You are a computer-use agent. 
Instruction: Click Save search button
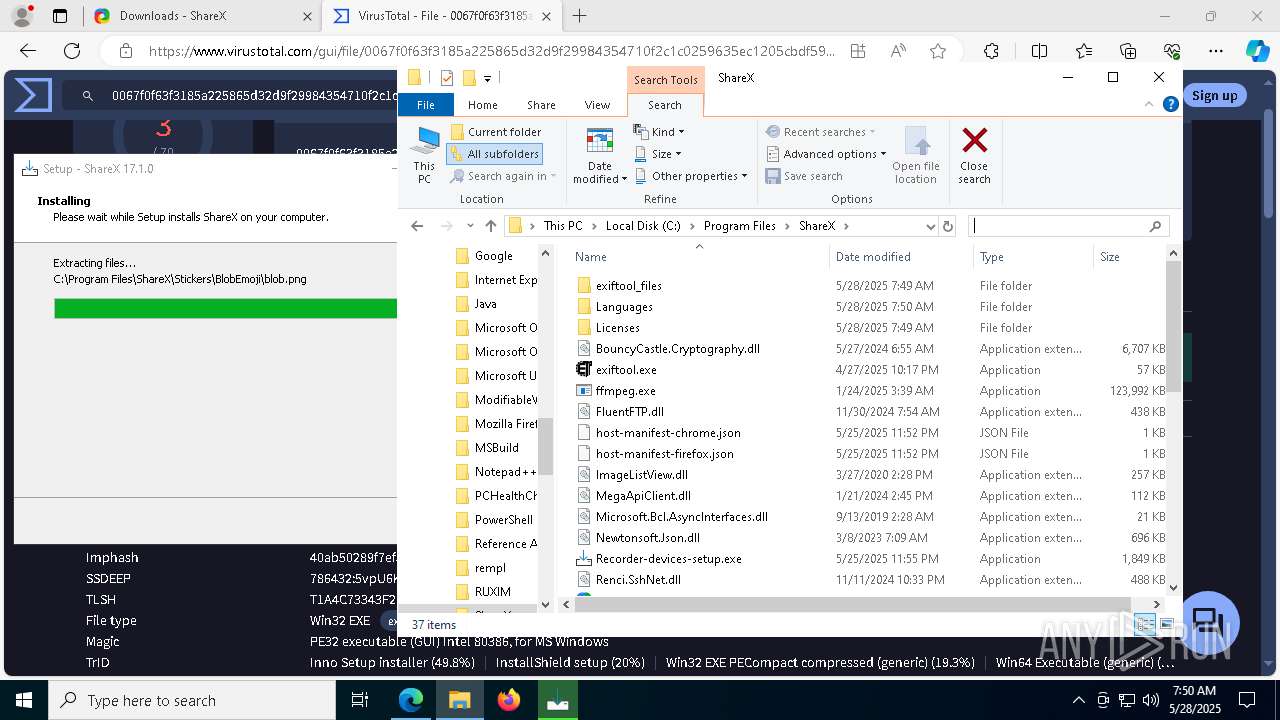pyautogui.click(x=804, y=176)
